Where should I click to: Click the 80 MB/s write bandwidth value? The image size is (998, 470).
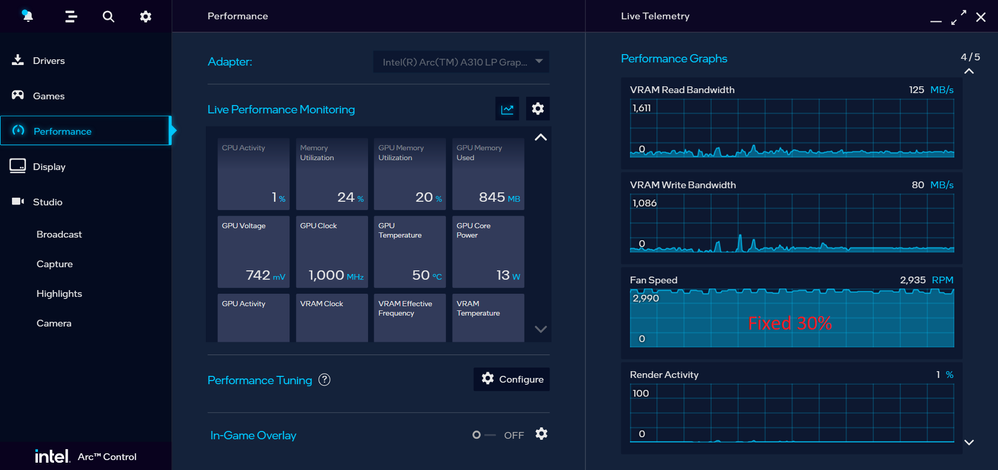pyautogui.click(x=932, y=185)
